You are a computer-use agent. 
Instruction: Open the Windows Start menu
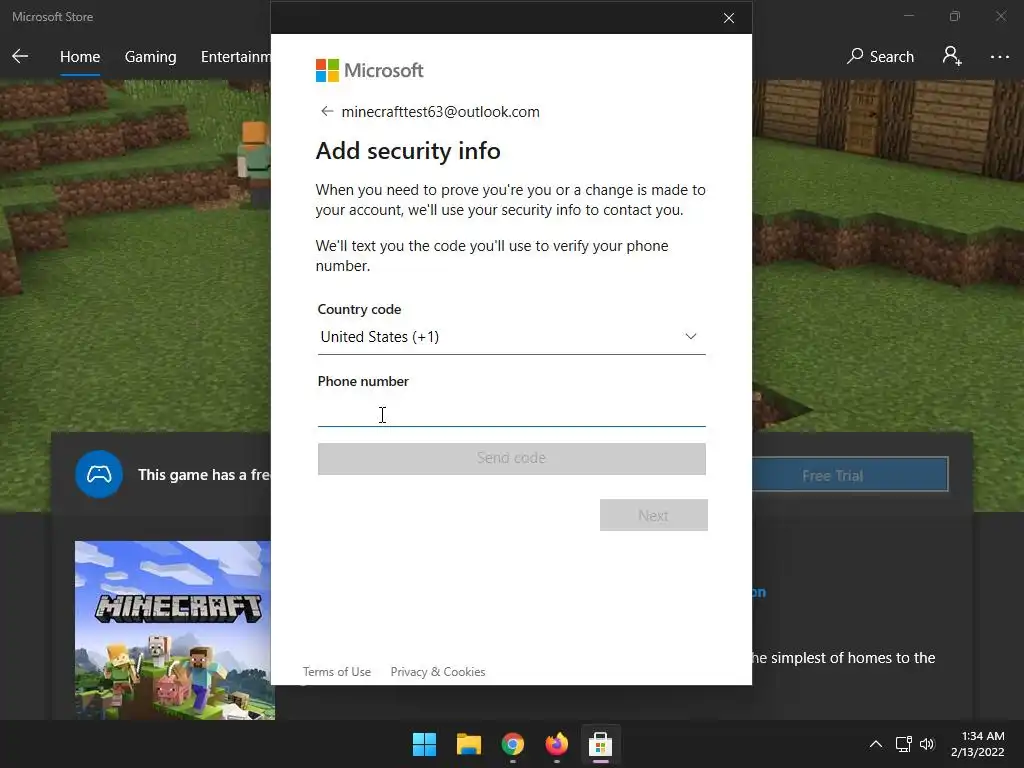click(x=424, y=744)
